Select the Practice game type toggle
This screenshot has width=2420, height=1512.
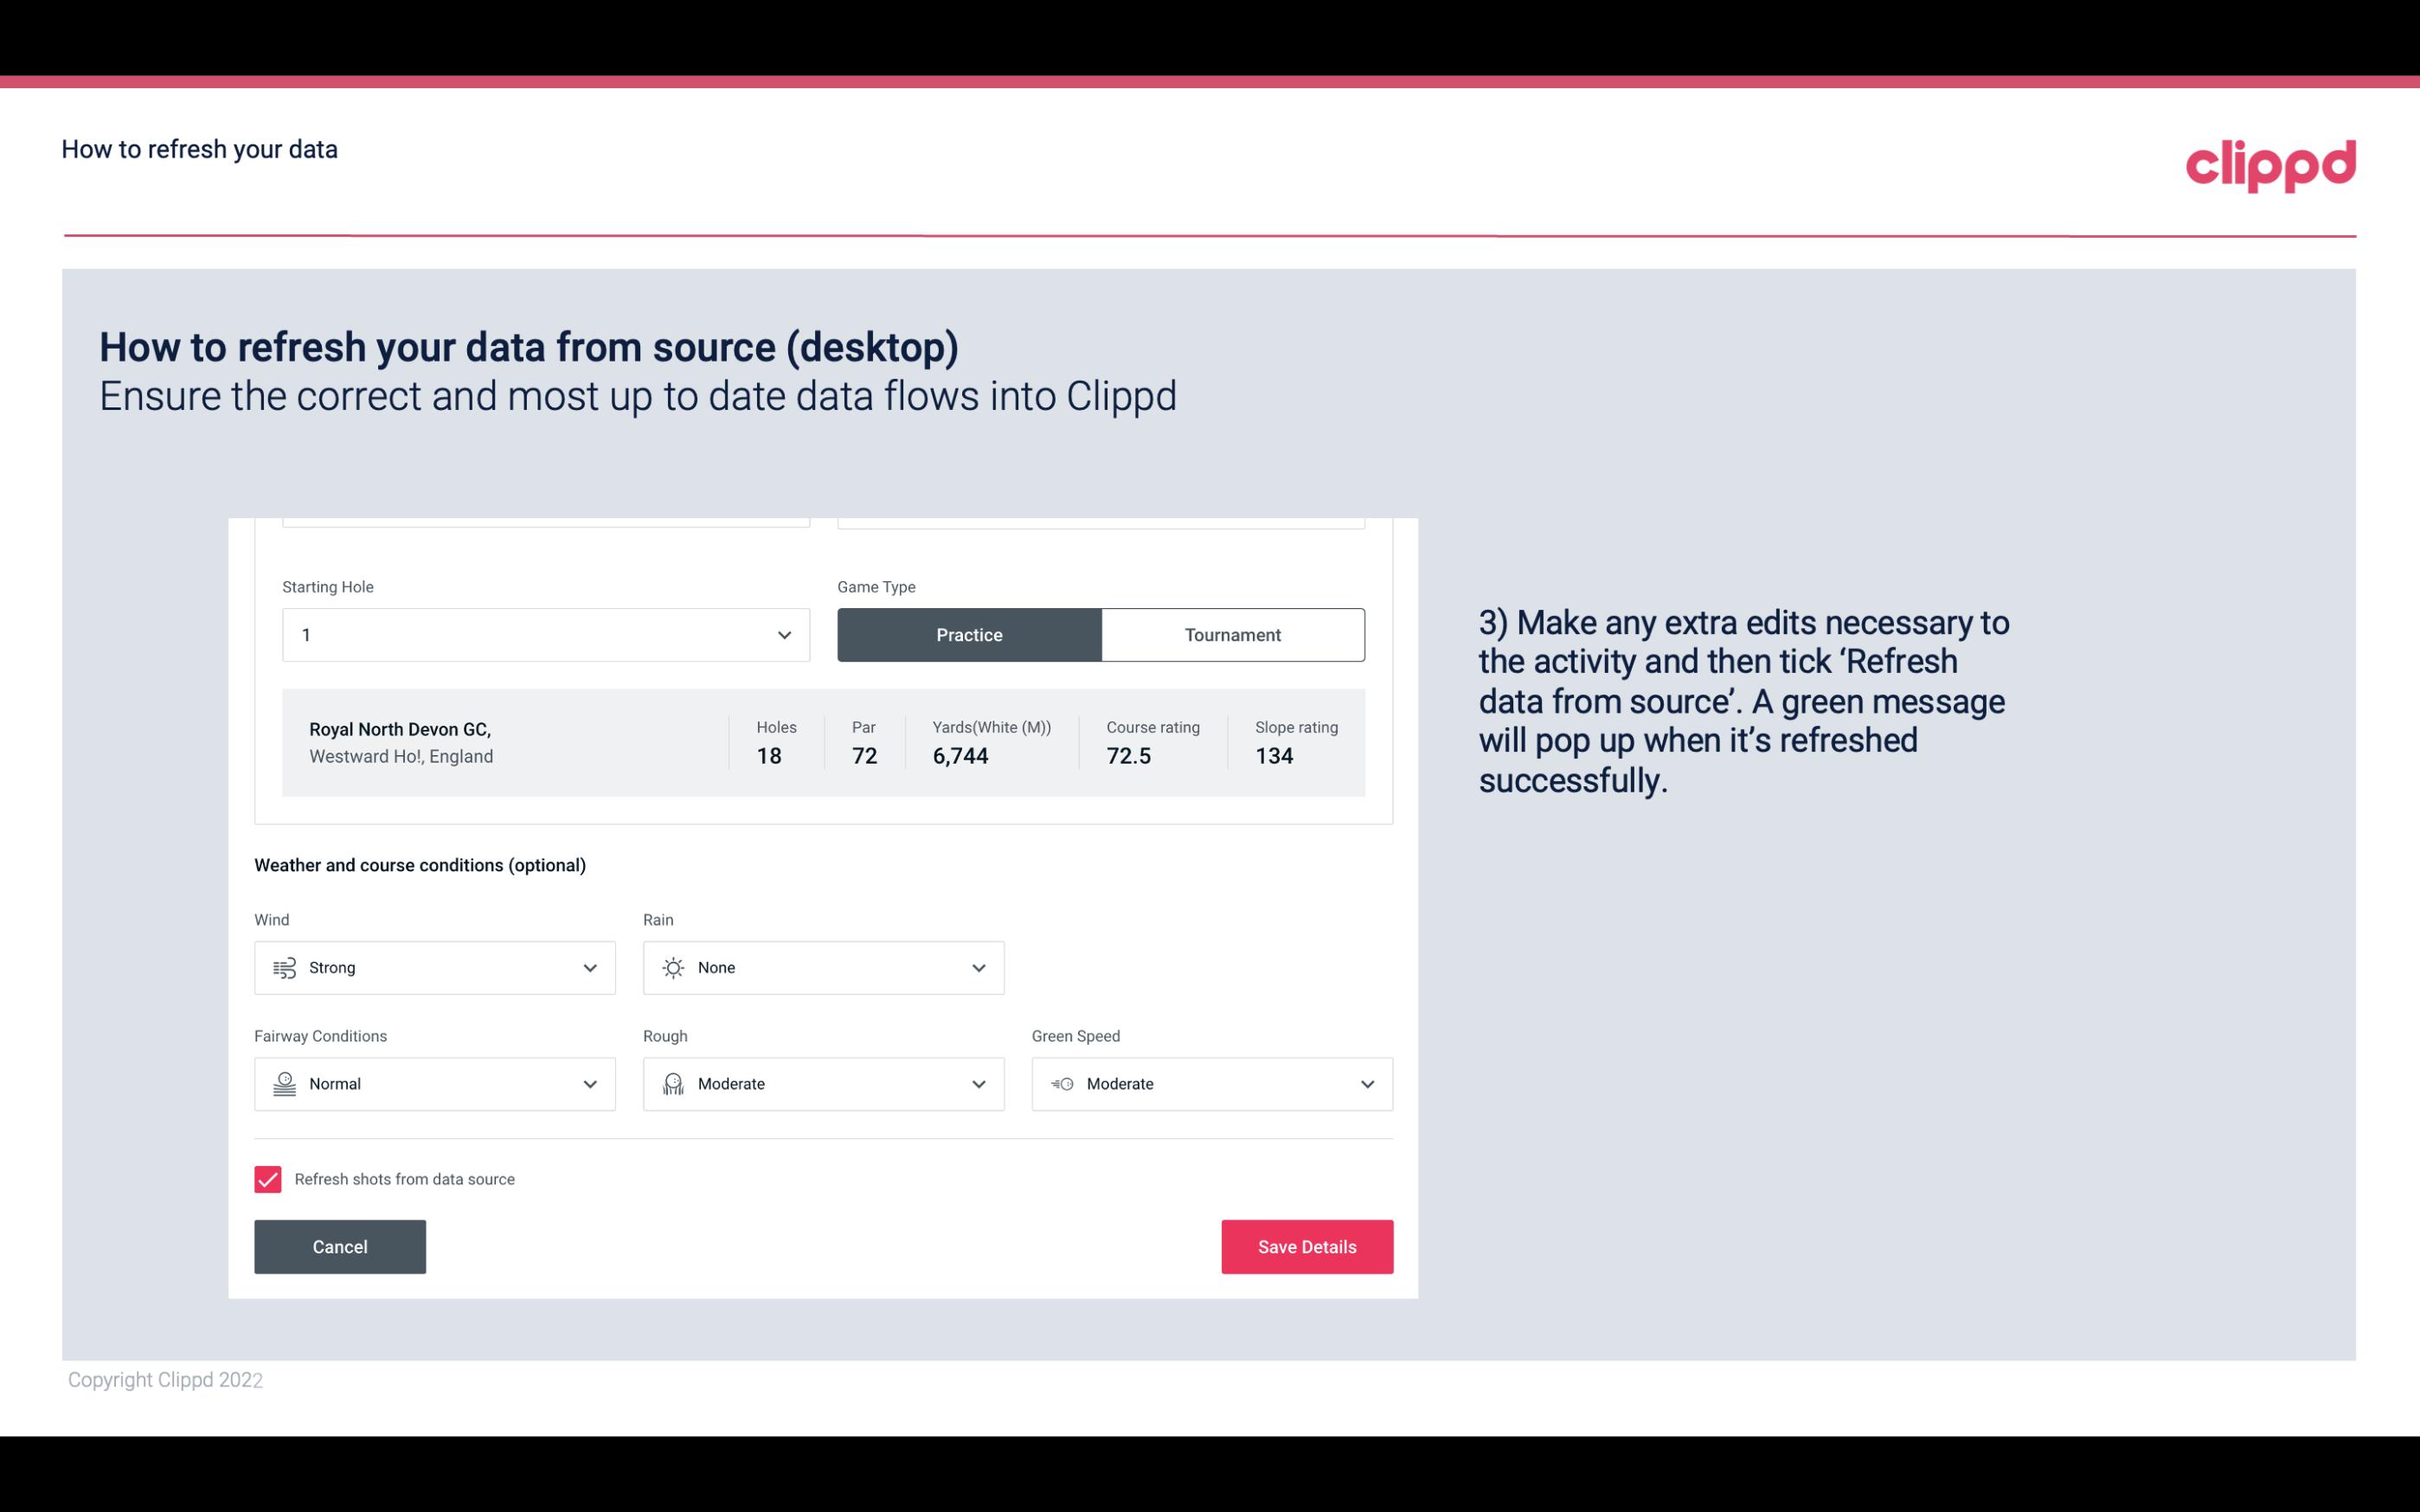pos(969,634)
